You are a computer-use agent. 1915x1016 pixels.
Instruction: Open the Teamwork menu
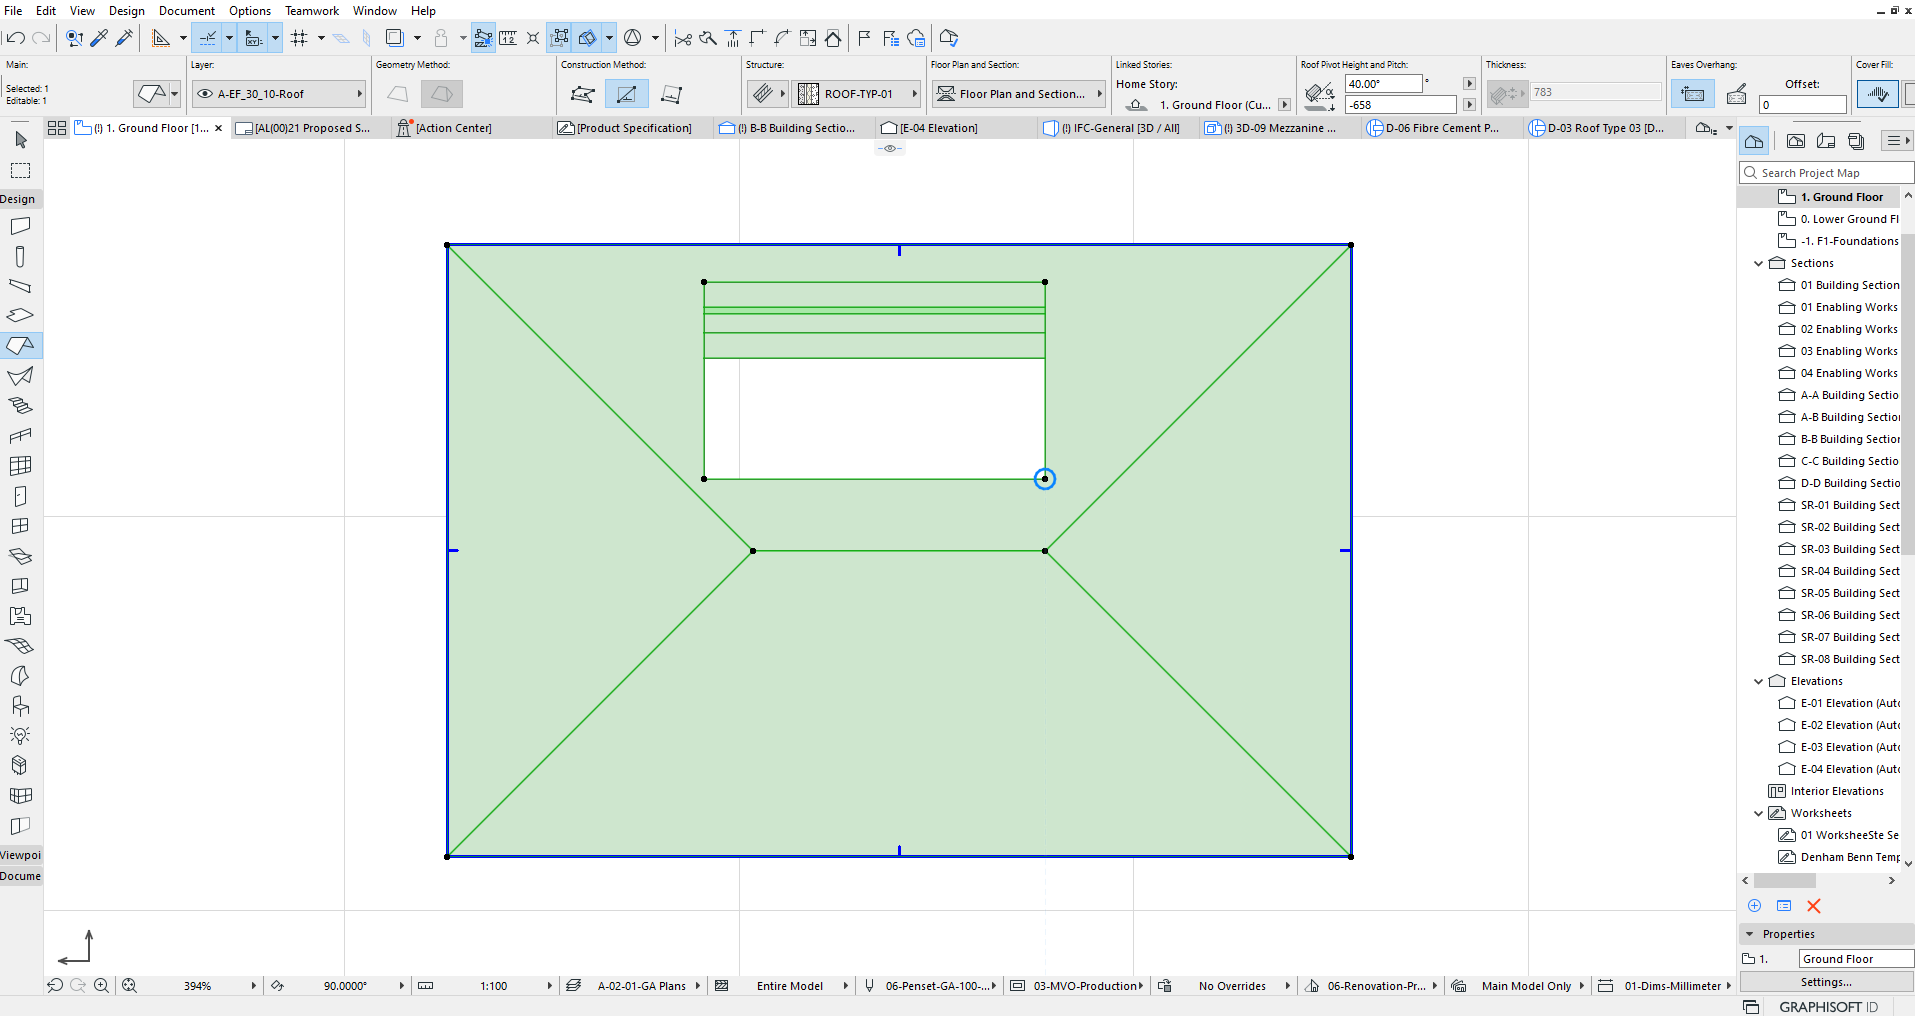tap(312, 10)
